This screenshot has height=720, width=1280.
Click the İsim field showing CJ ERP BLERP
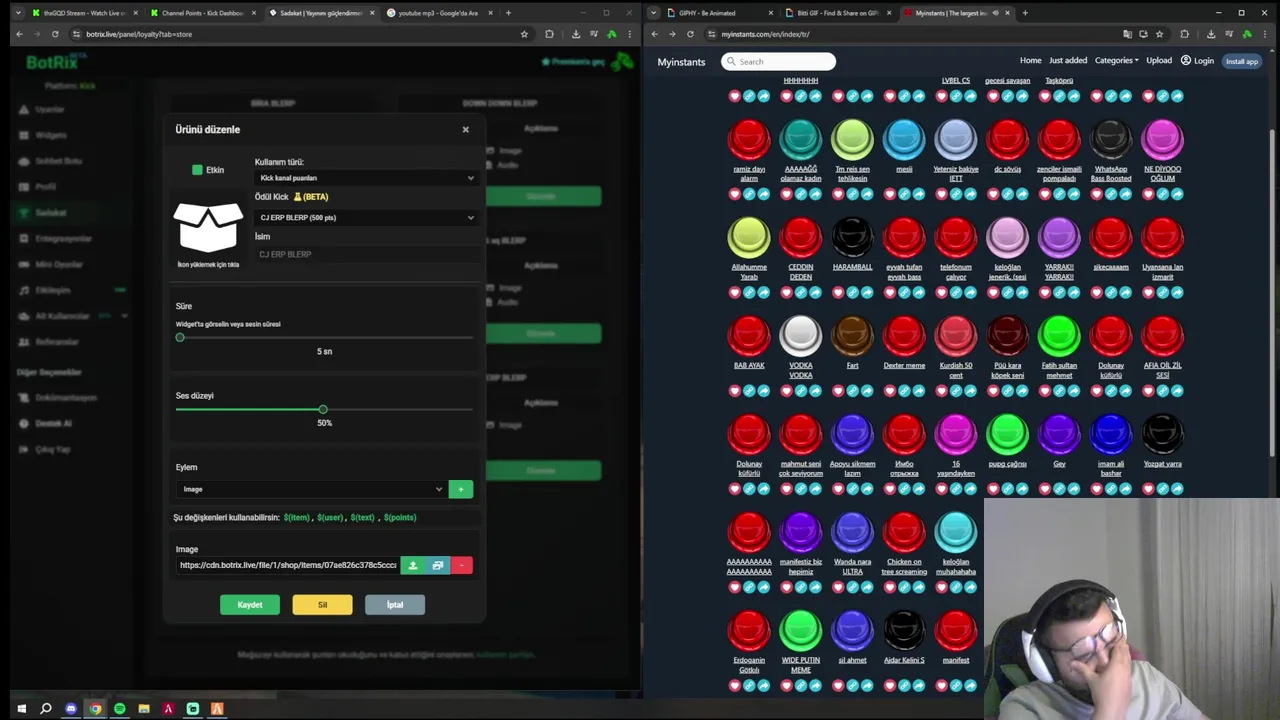pos(366,254)
